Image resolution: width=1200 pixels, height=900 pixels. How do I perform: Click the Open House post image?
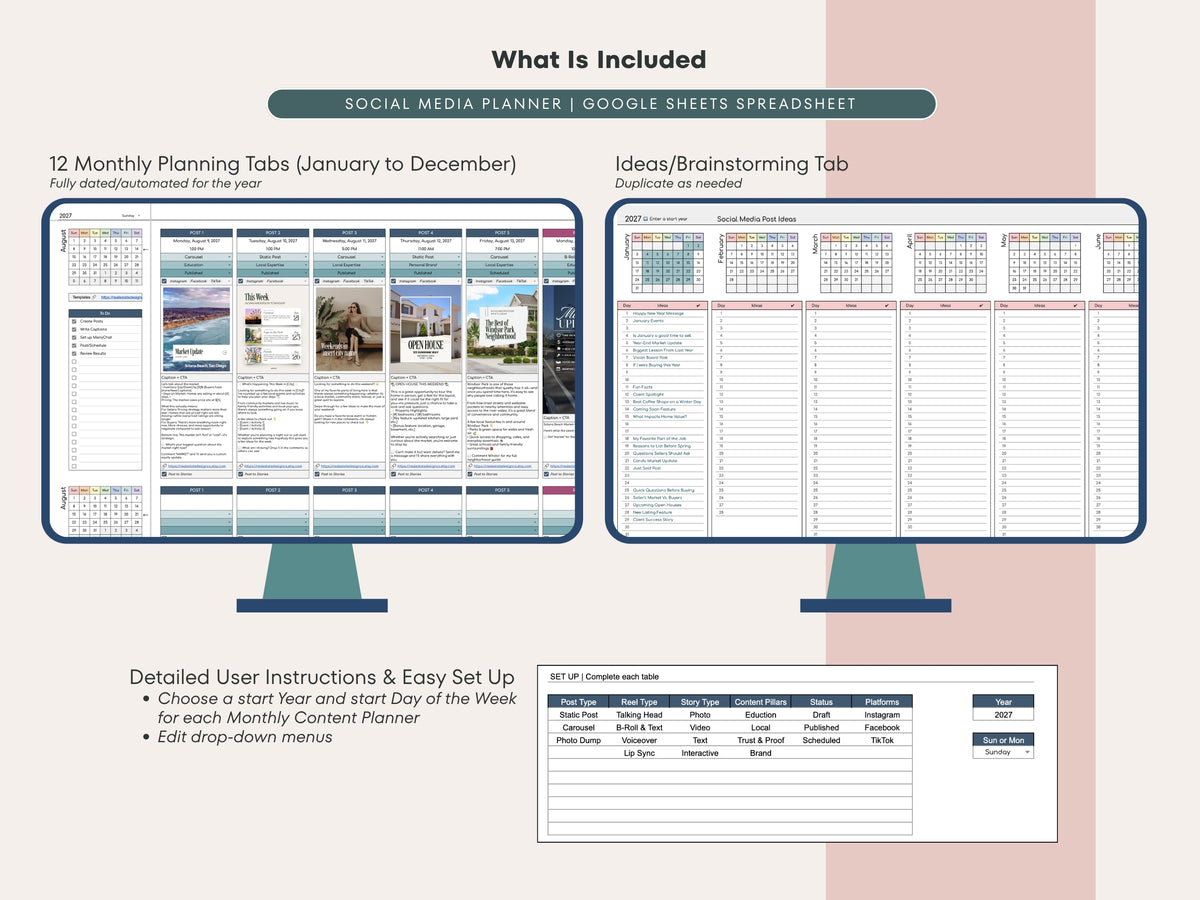coord(426,329)
